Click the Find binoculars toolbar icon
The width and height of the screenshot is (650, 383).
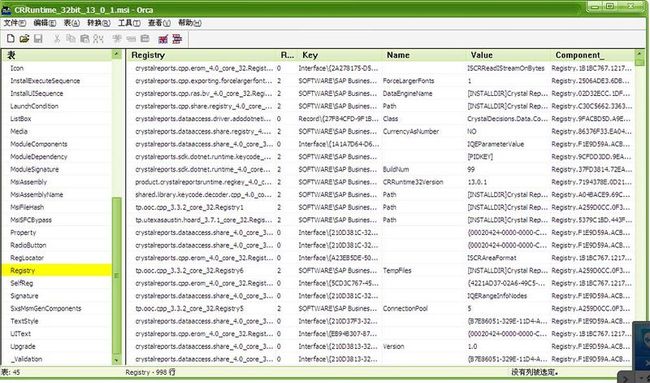point(98,39)
